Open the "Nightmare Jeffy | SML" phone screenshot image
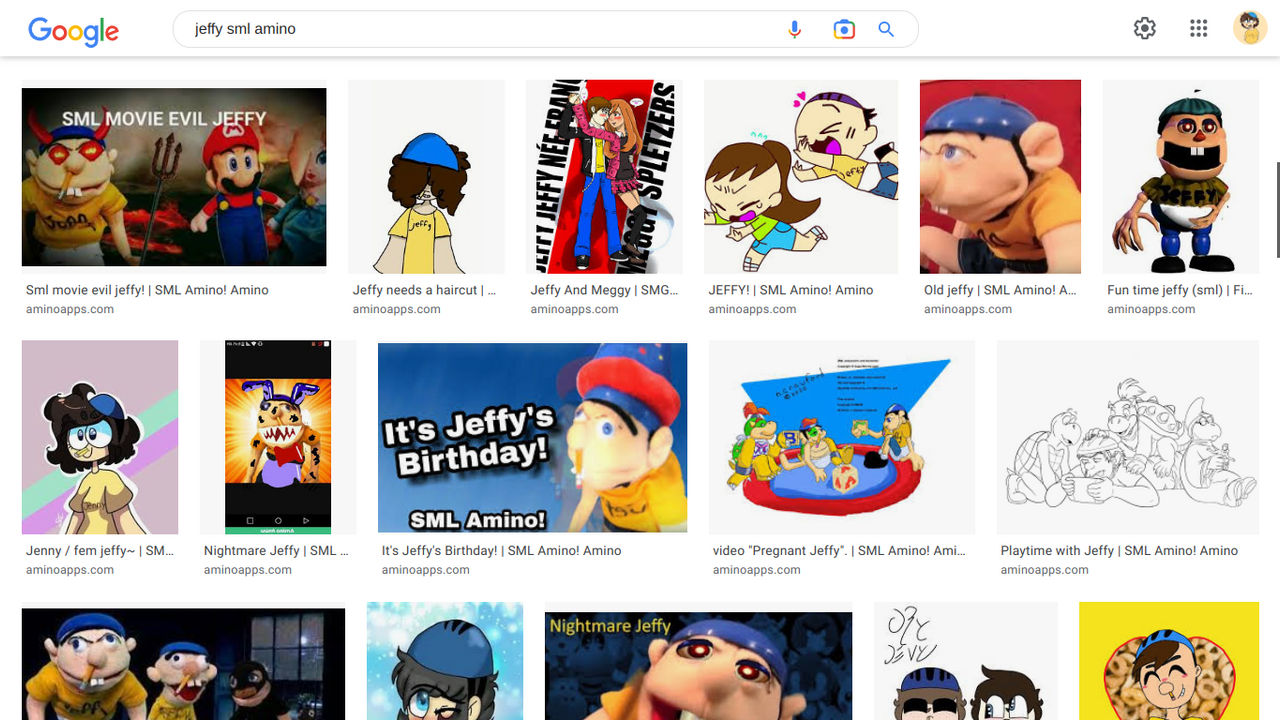Screen dimensions: 1280x720 [278, 437]
